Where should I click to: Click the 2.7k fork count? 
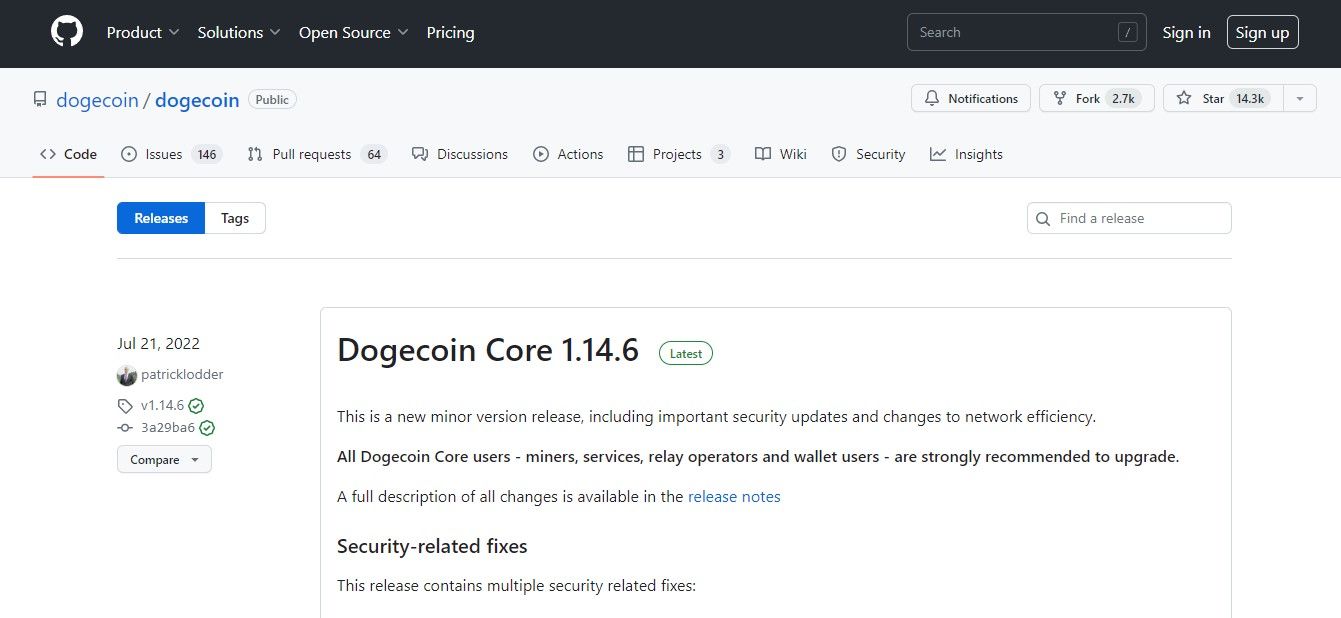coord(1123,98)
